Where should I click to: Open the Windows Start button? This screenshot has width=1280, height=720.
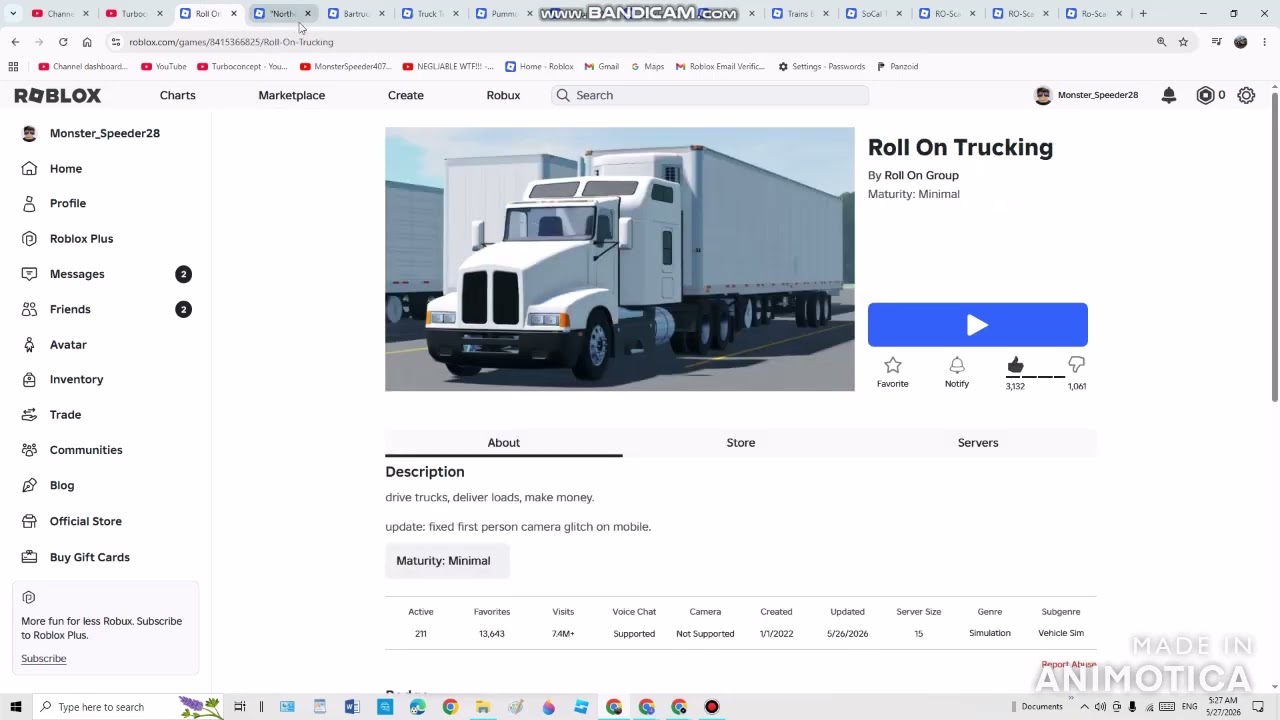tap(15, 707)
